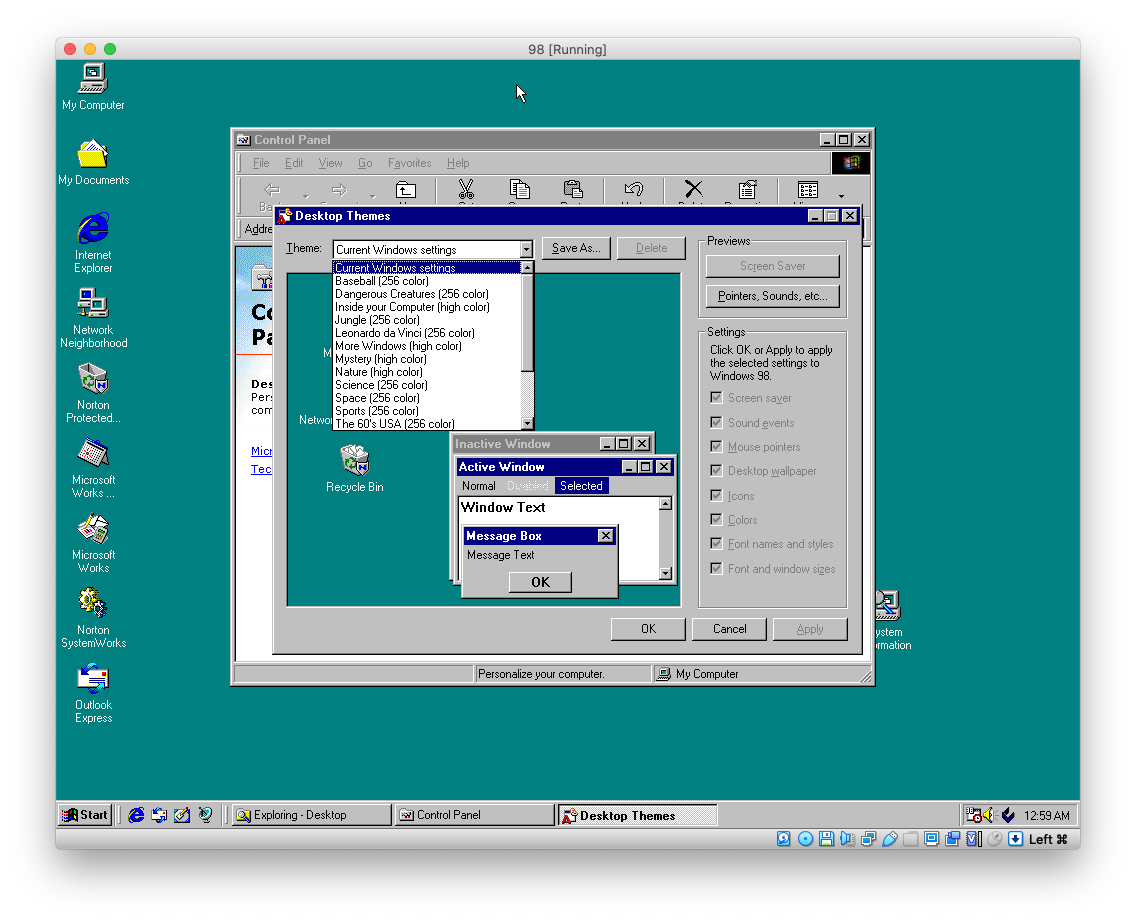This screenshot has width=1136, height=923.
Task: Open the Help menu in Control Panel
Action: [x=458, y=163]
